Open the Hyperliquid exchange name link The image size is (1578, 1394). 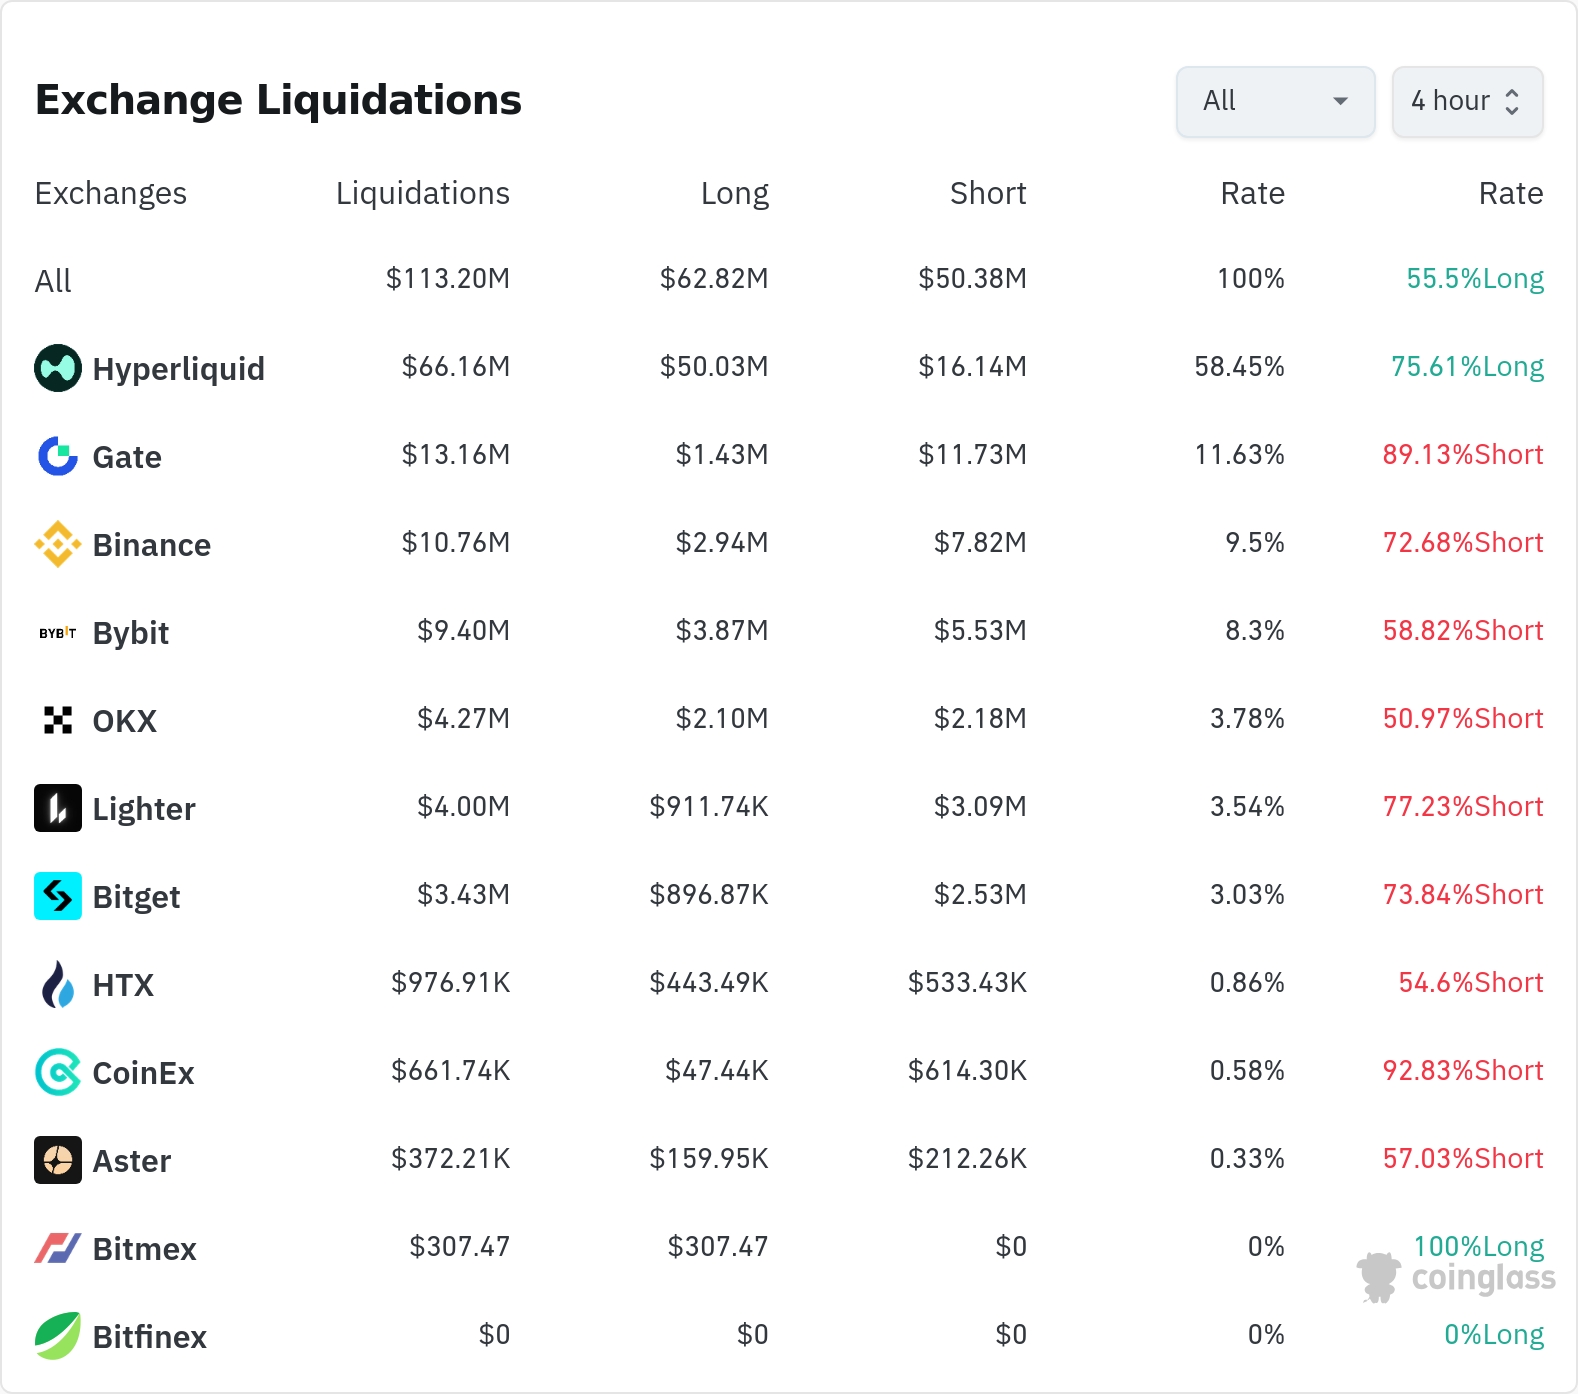click(178, 369)
